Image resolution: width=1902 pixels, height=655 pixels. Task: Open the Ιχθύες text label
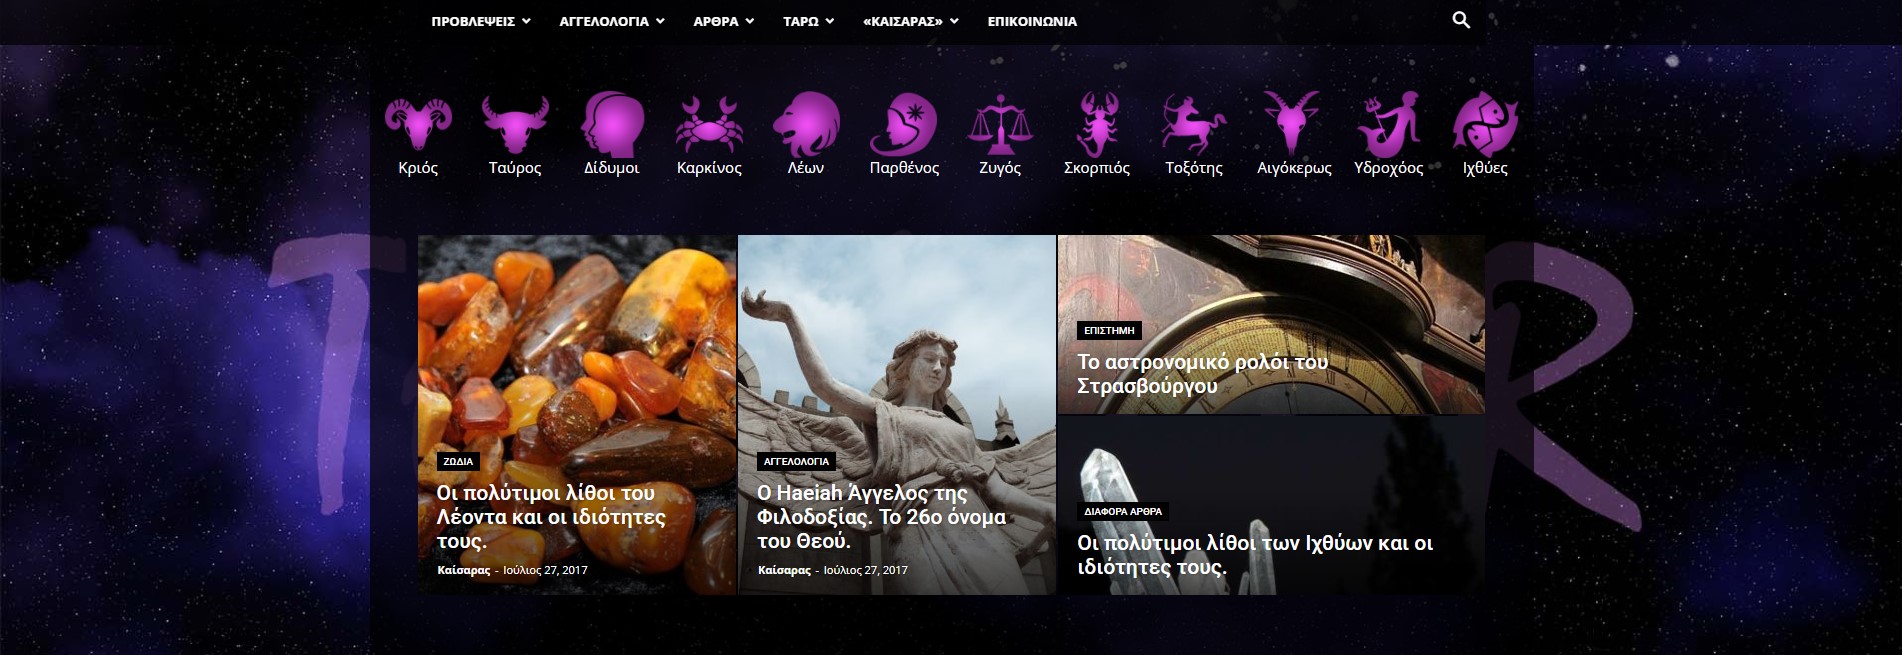pos(1485,168)
